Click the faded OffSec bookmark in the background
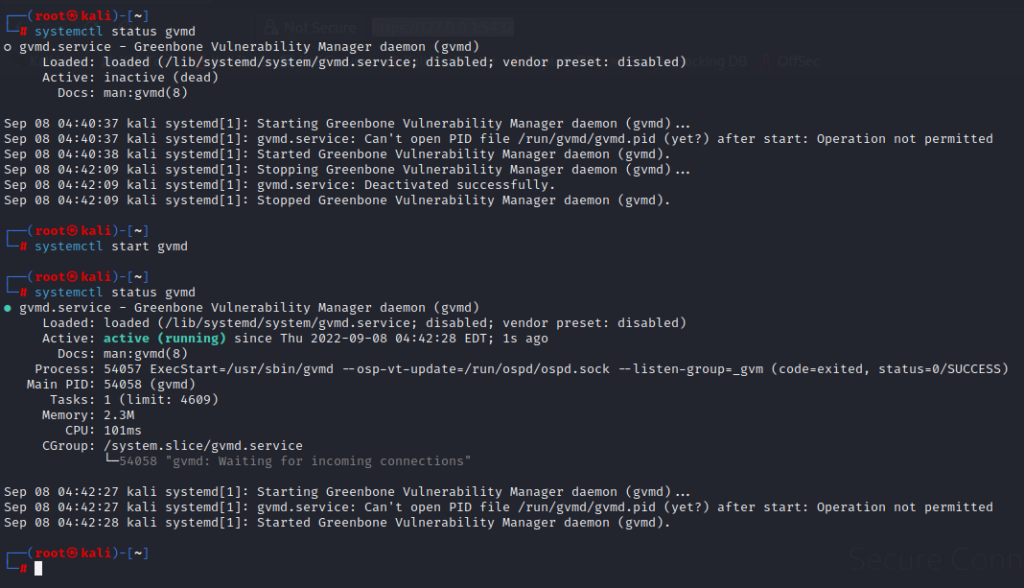Viewport: 1024px width, 588px height. coord(798,62)
